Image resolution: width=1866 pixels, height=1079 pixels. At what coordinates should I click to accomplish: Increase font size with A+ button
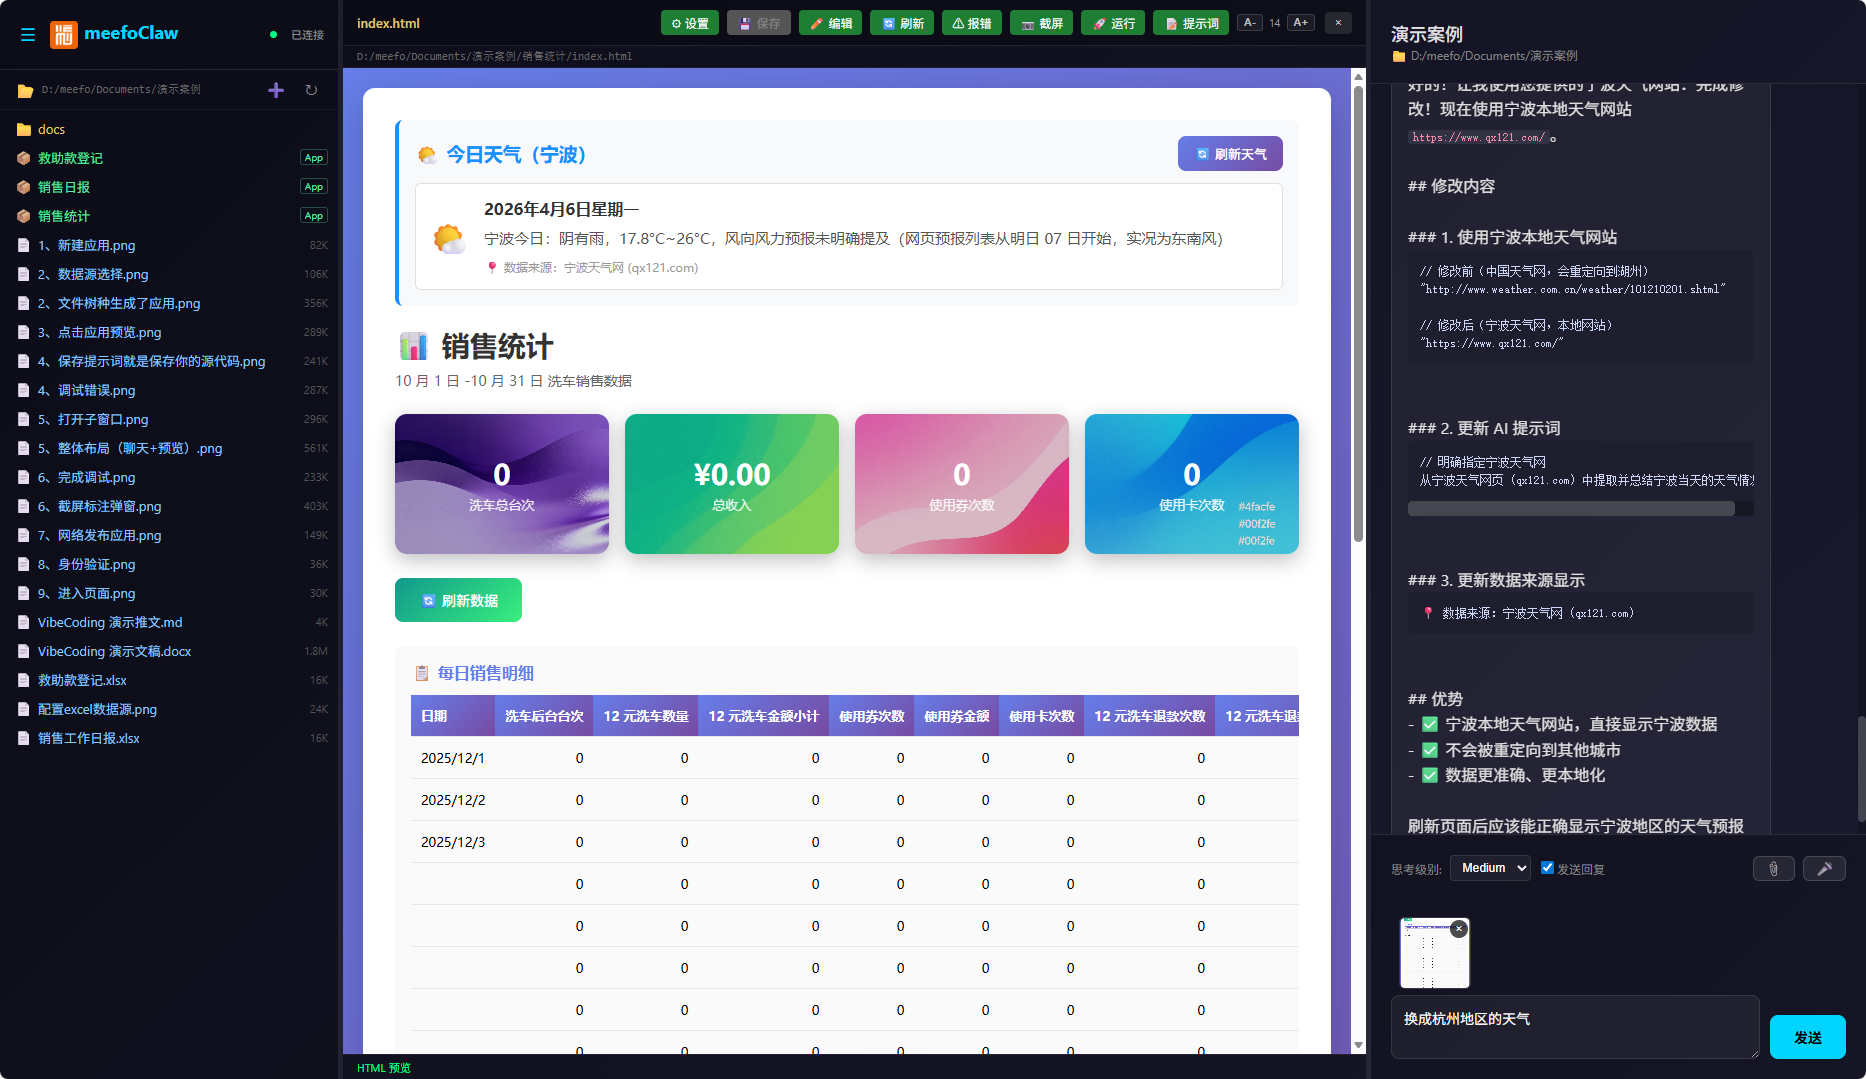coord(1300,21)
